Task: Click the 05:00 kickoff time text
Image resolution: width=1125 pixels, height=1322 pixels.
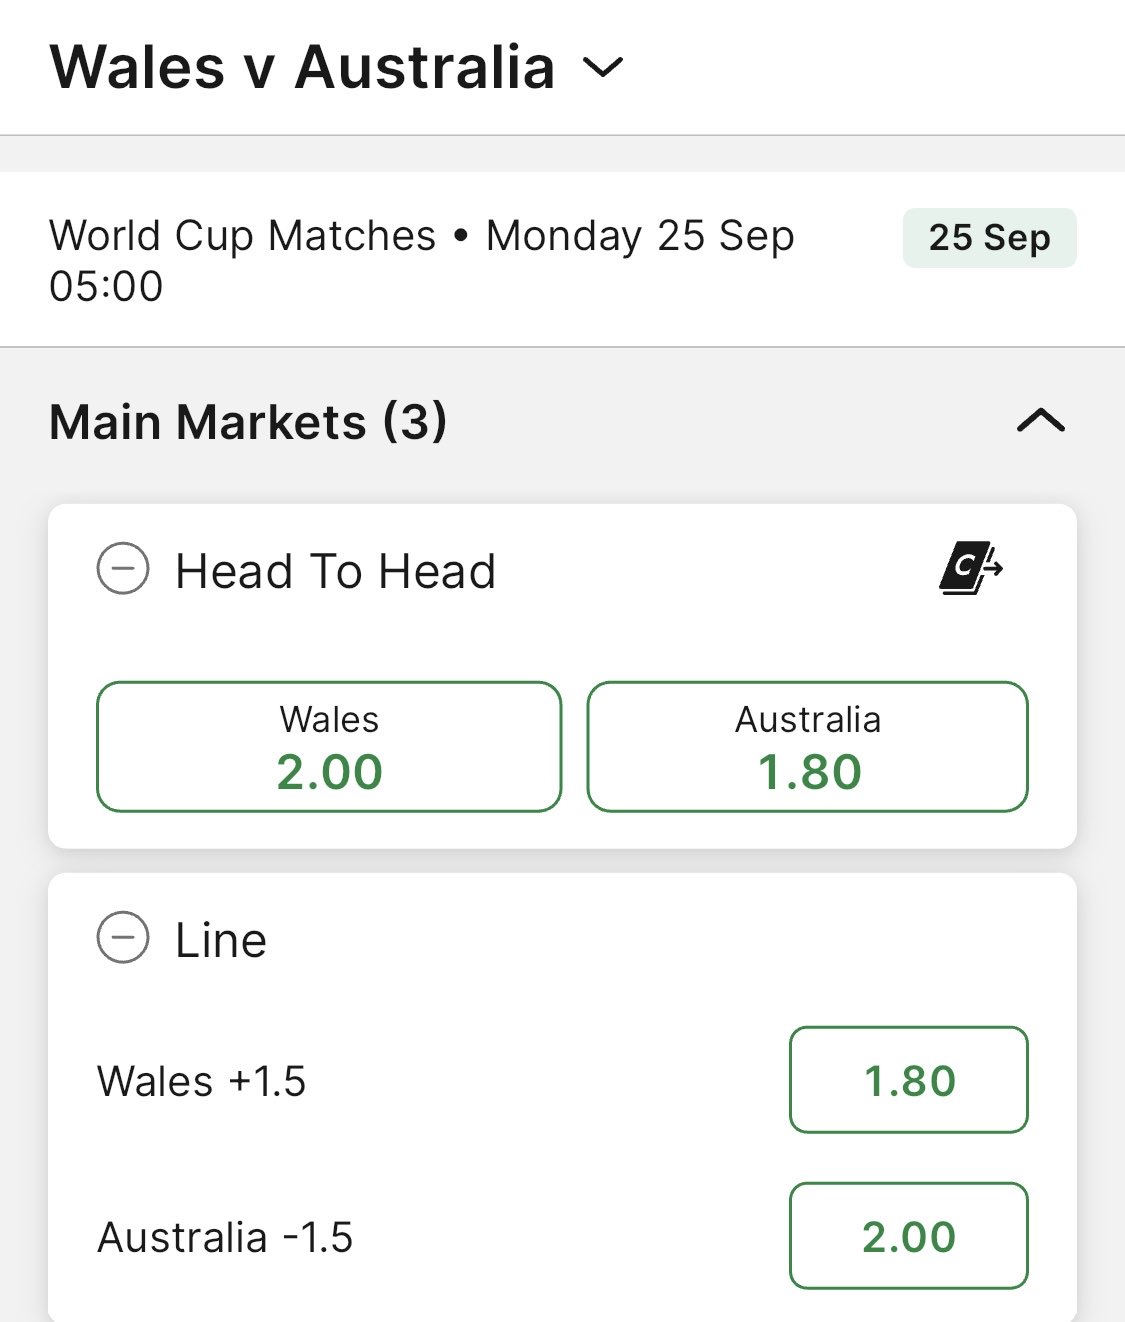Action: [106, 287]
